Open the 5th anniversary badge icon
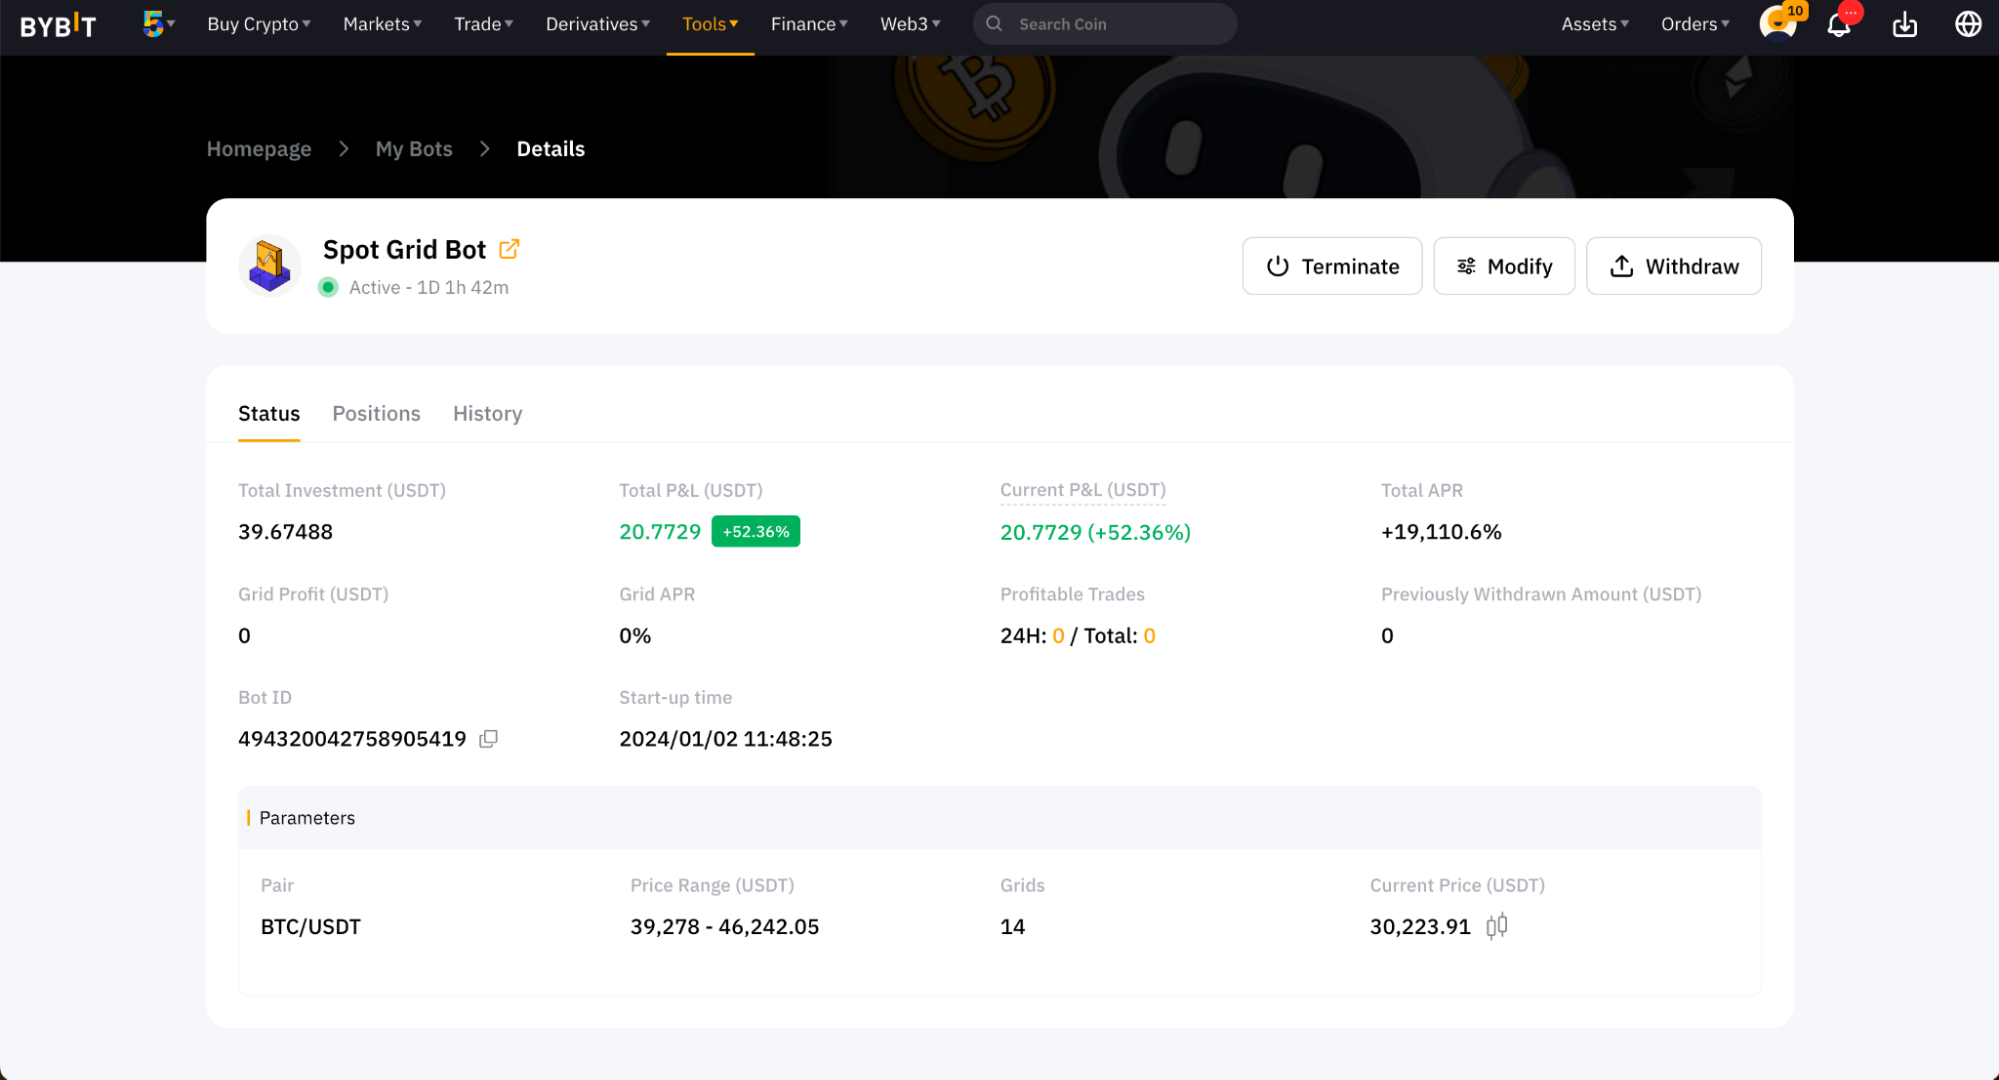This screenshot has height=1080, width=1999. coord(153,23)
